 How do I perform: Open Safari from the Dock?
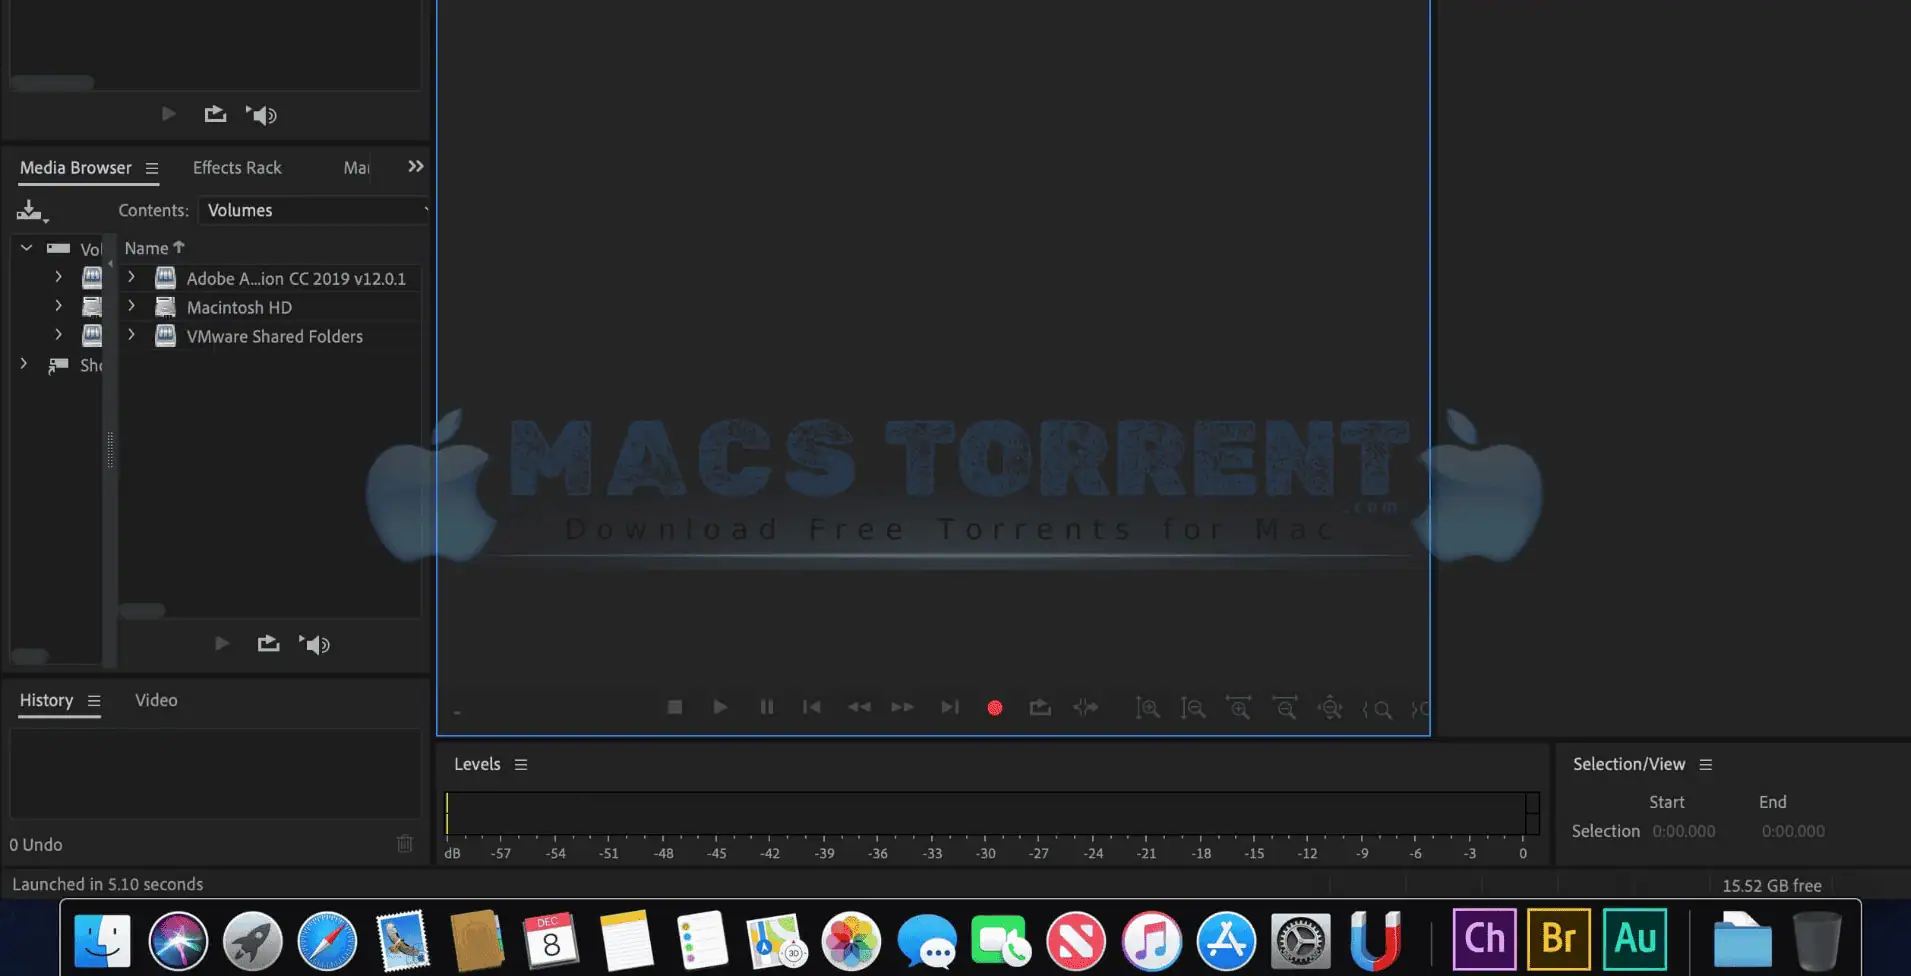tap(327, 941)
